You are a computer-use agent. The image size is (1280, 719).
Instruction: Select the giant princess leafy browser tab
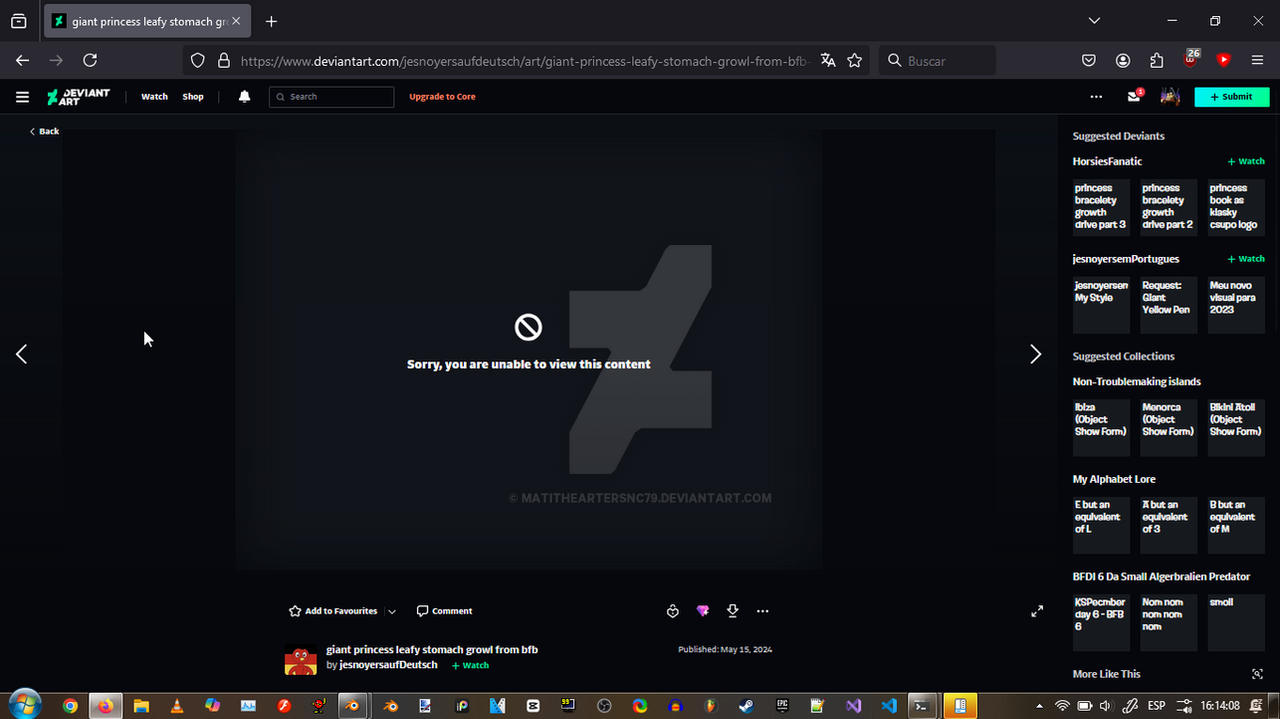click(x=146, y=21)
